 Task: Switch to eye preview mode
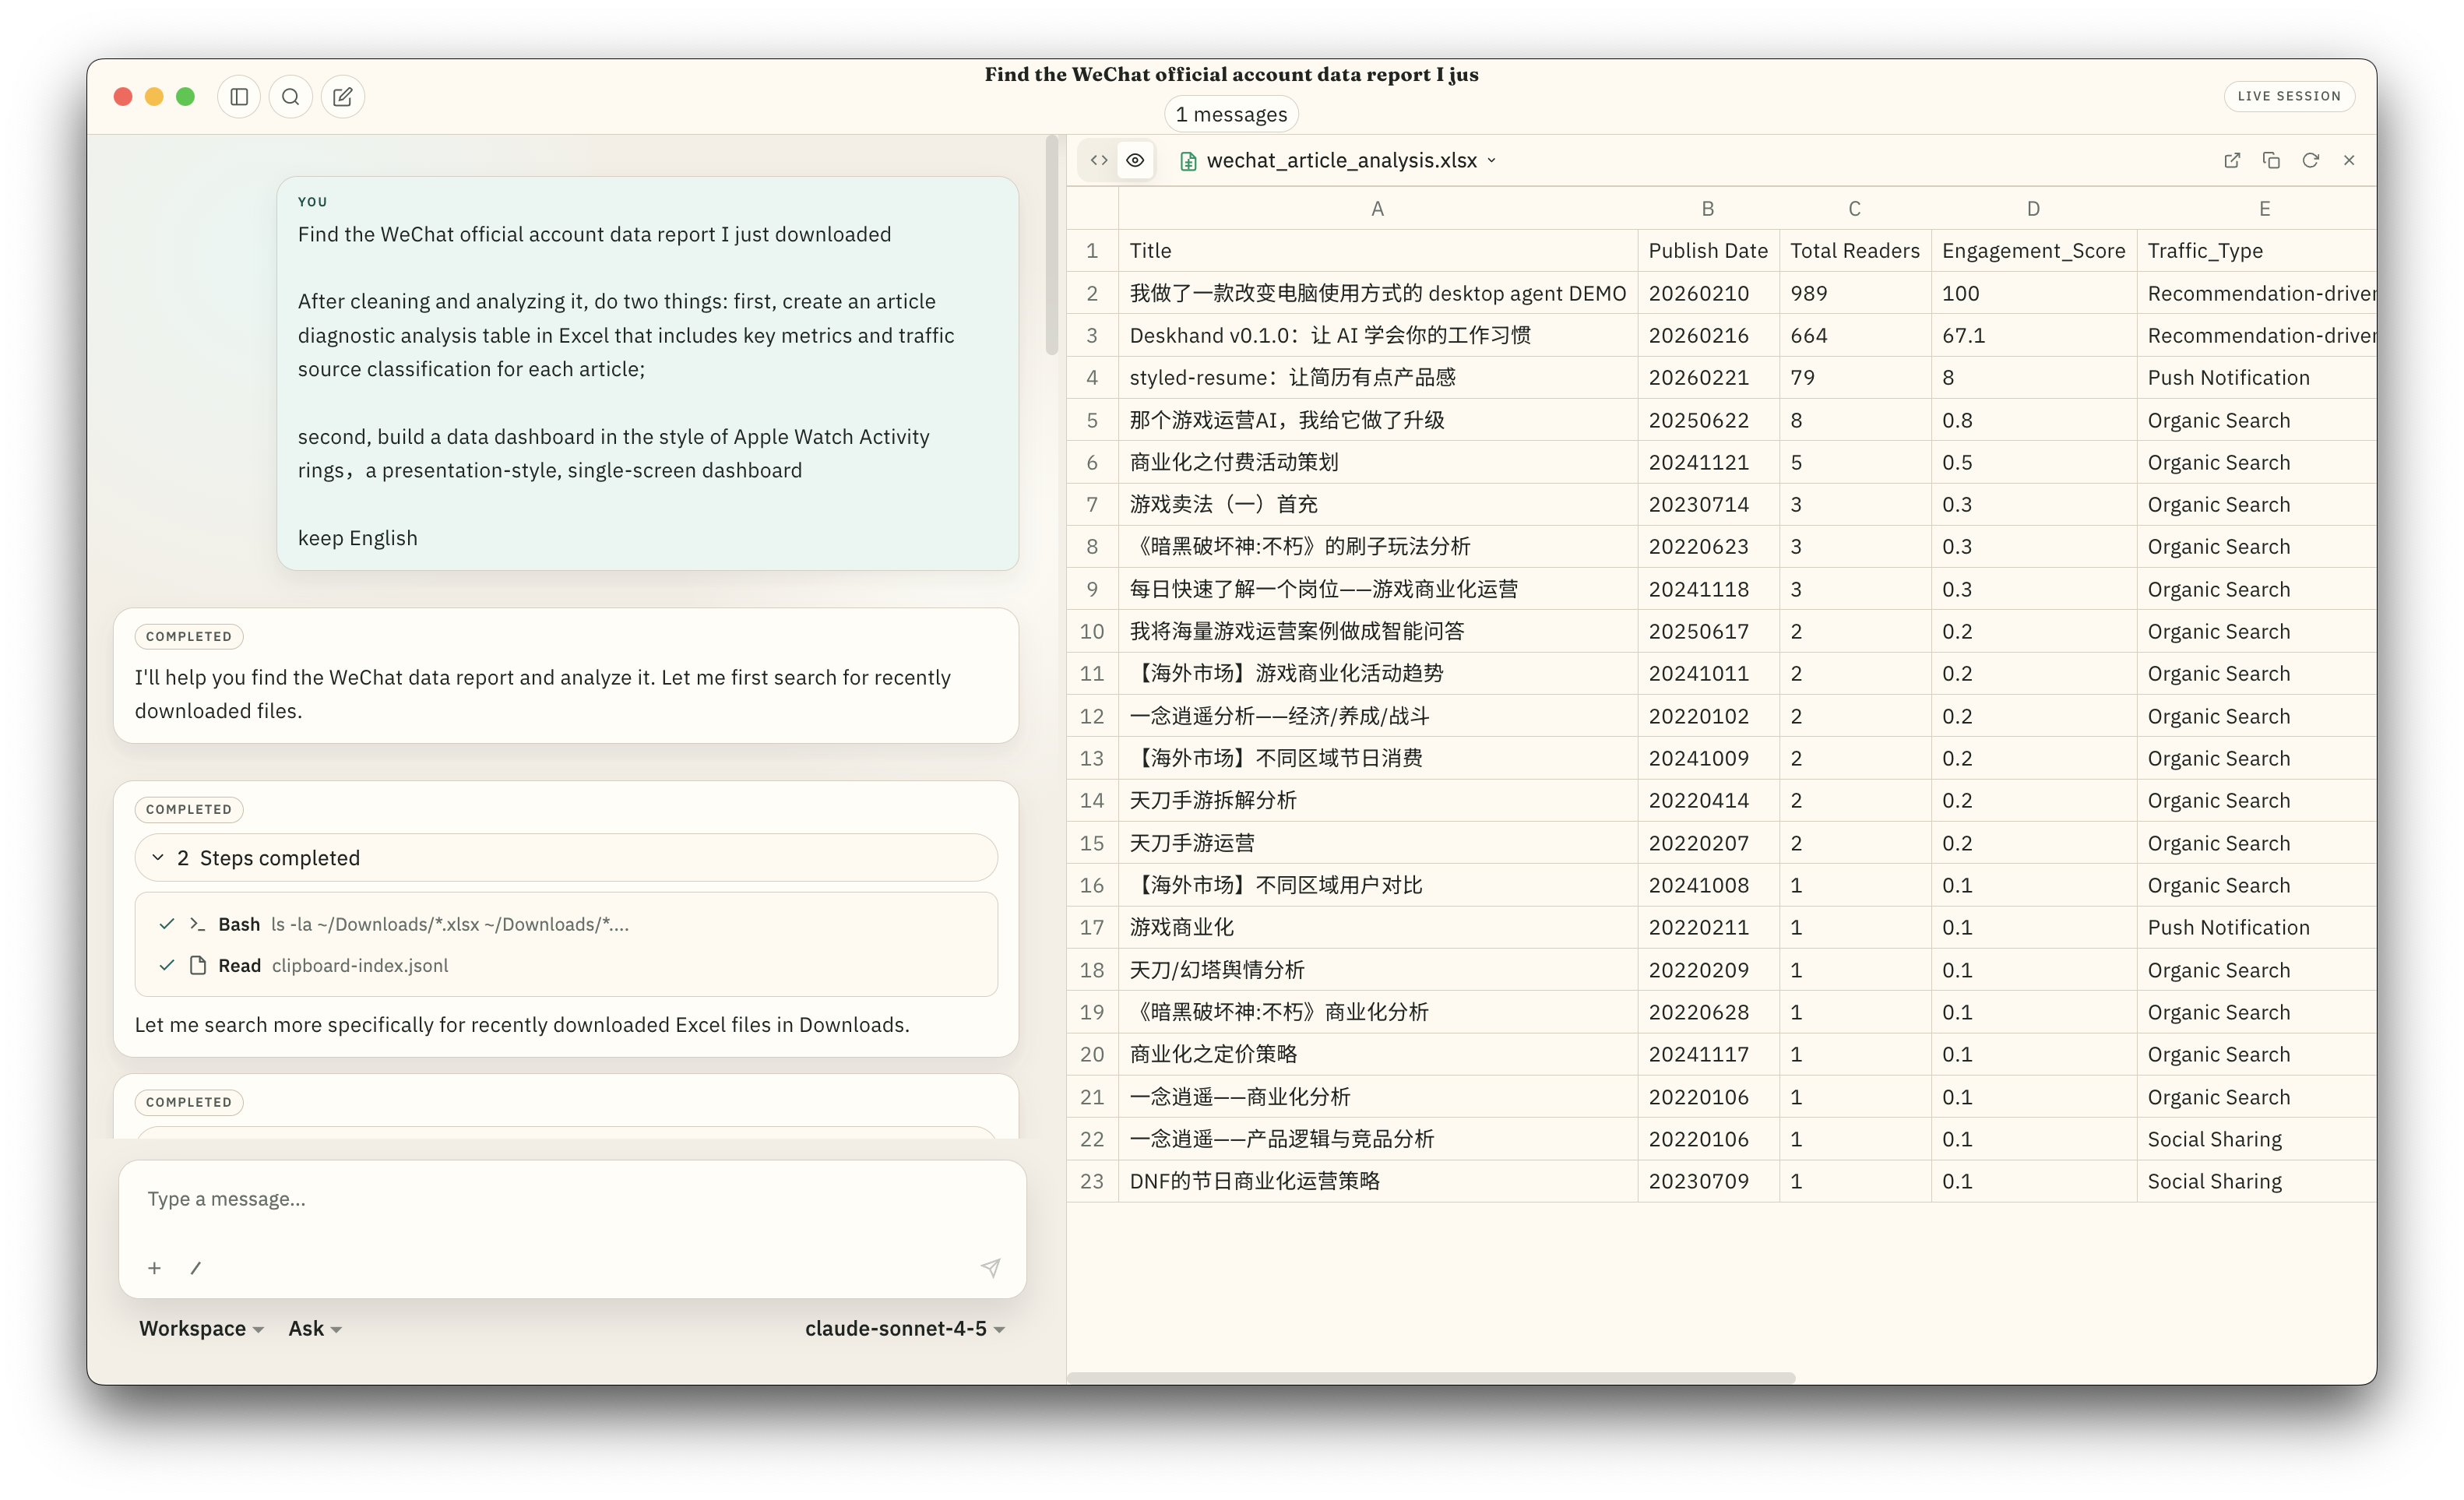click(1135, 160)
